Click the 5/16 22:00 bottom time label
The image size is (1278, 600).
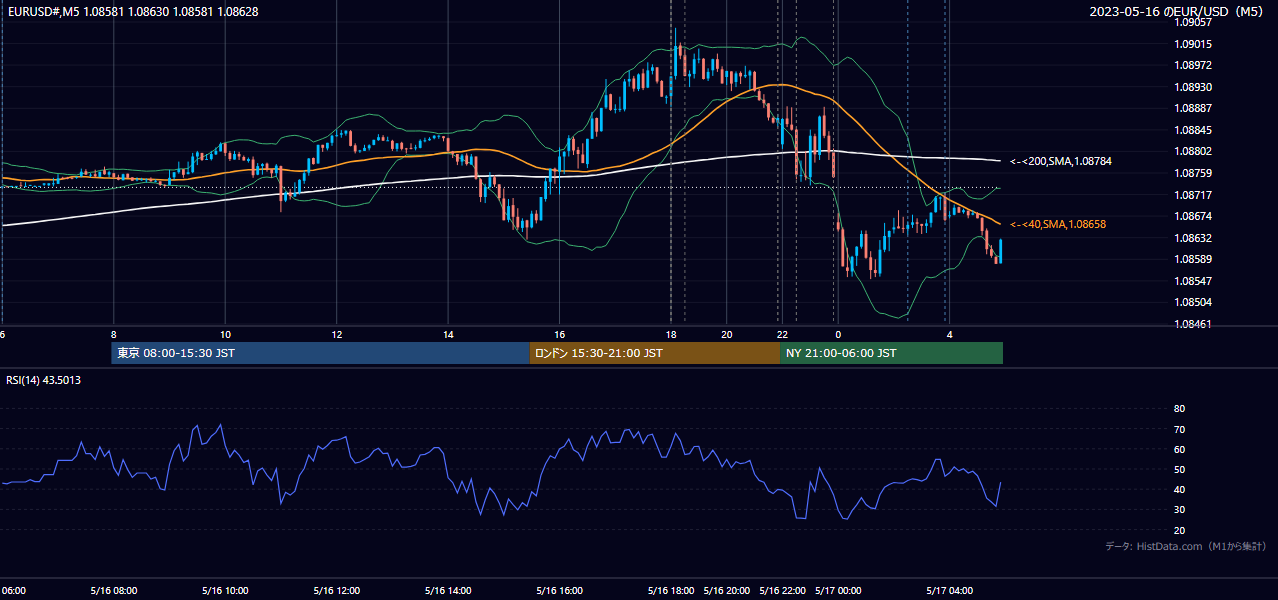coord(783,590)
